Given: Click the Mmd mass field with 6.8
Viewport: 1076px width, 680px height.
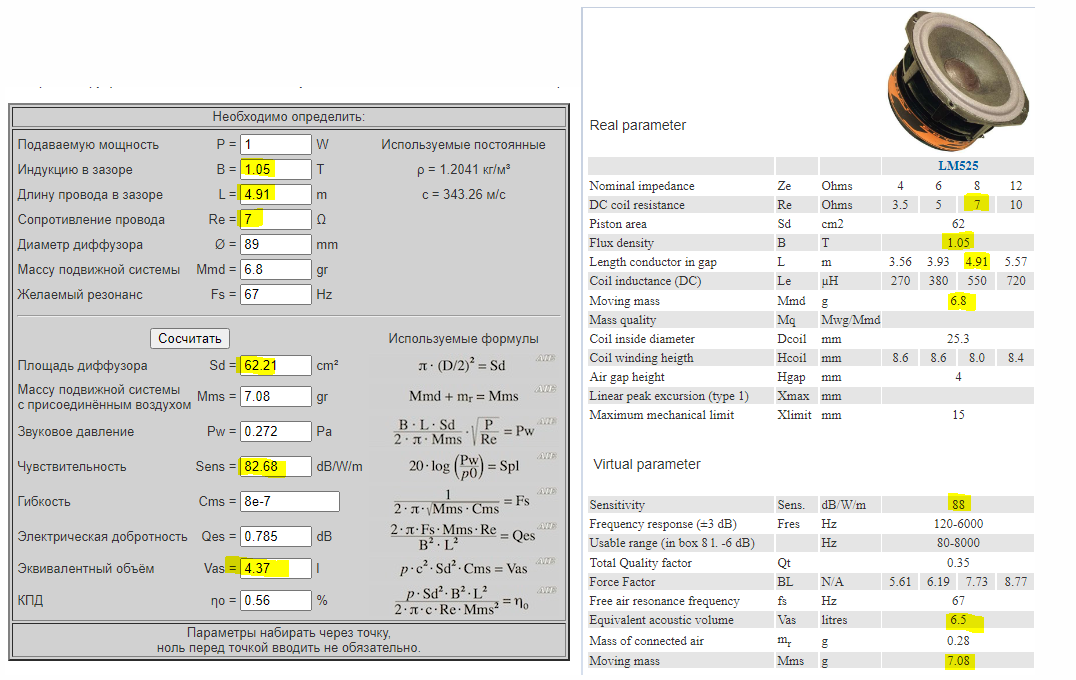Looking at the screenshot, I should click(276, 269).
